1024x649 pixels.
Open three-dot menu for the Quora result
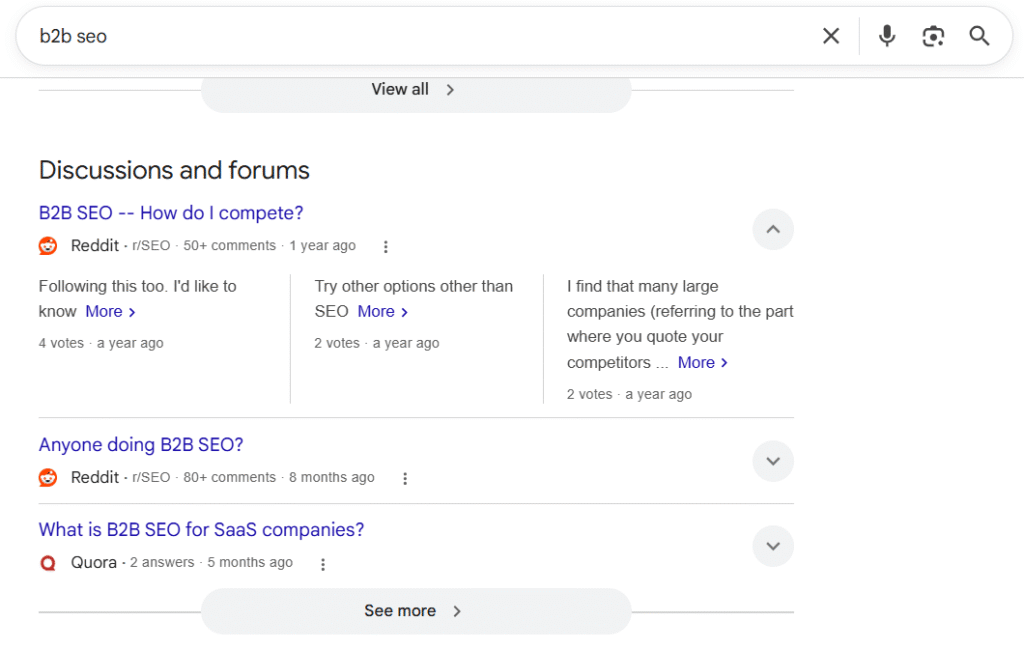[x=323, y=563]
